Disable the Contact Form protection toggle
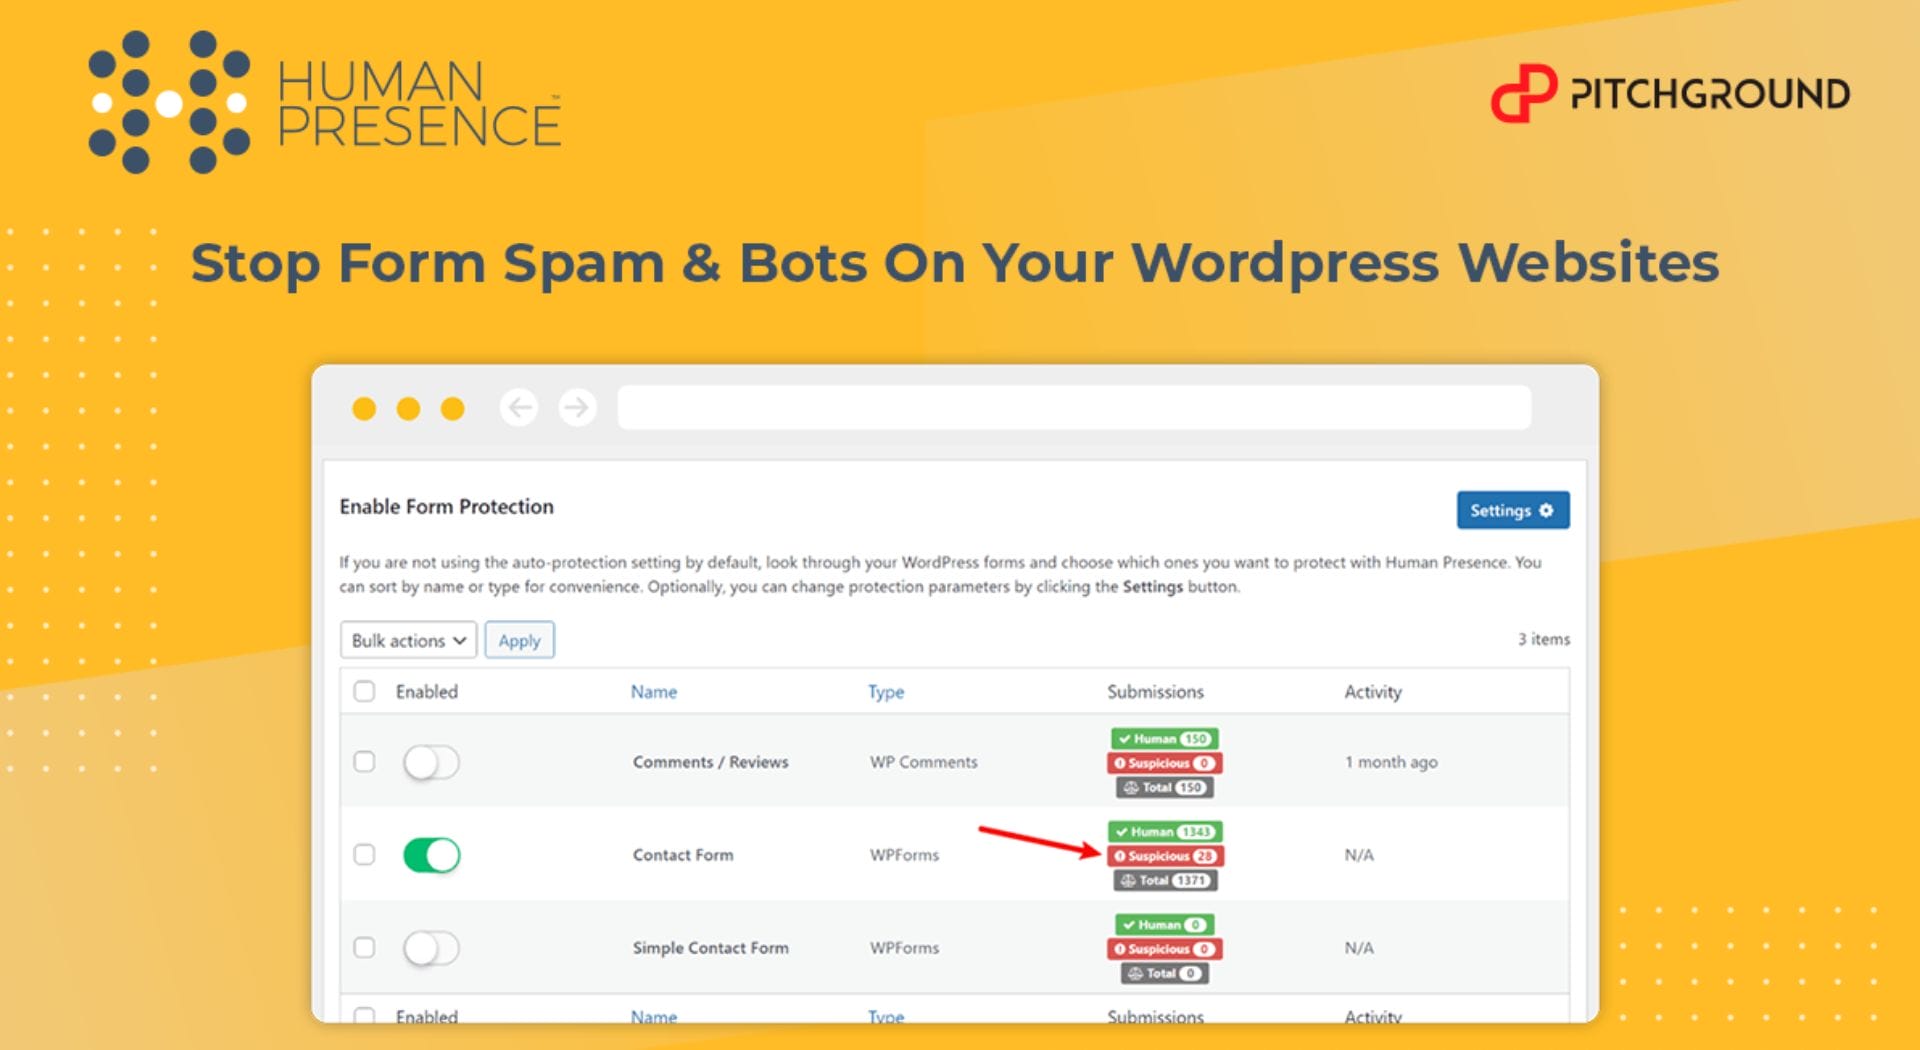1920x1050 pixels. [x=431, y=856]
